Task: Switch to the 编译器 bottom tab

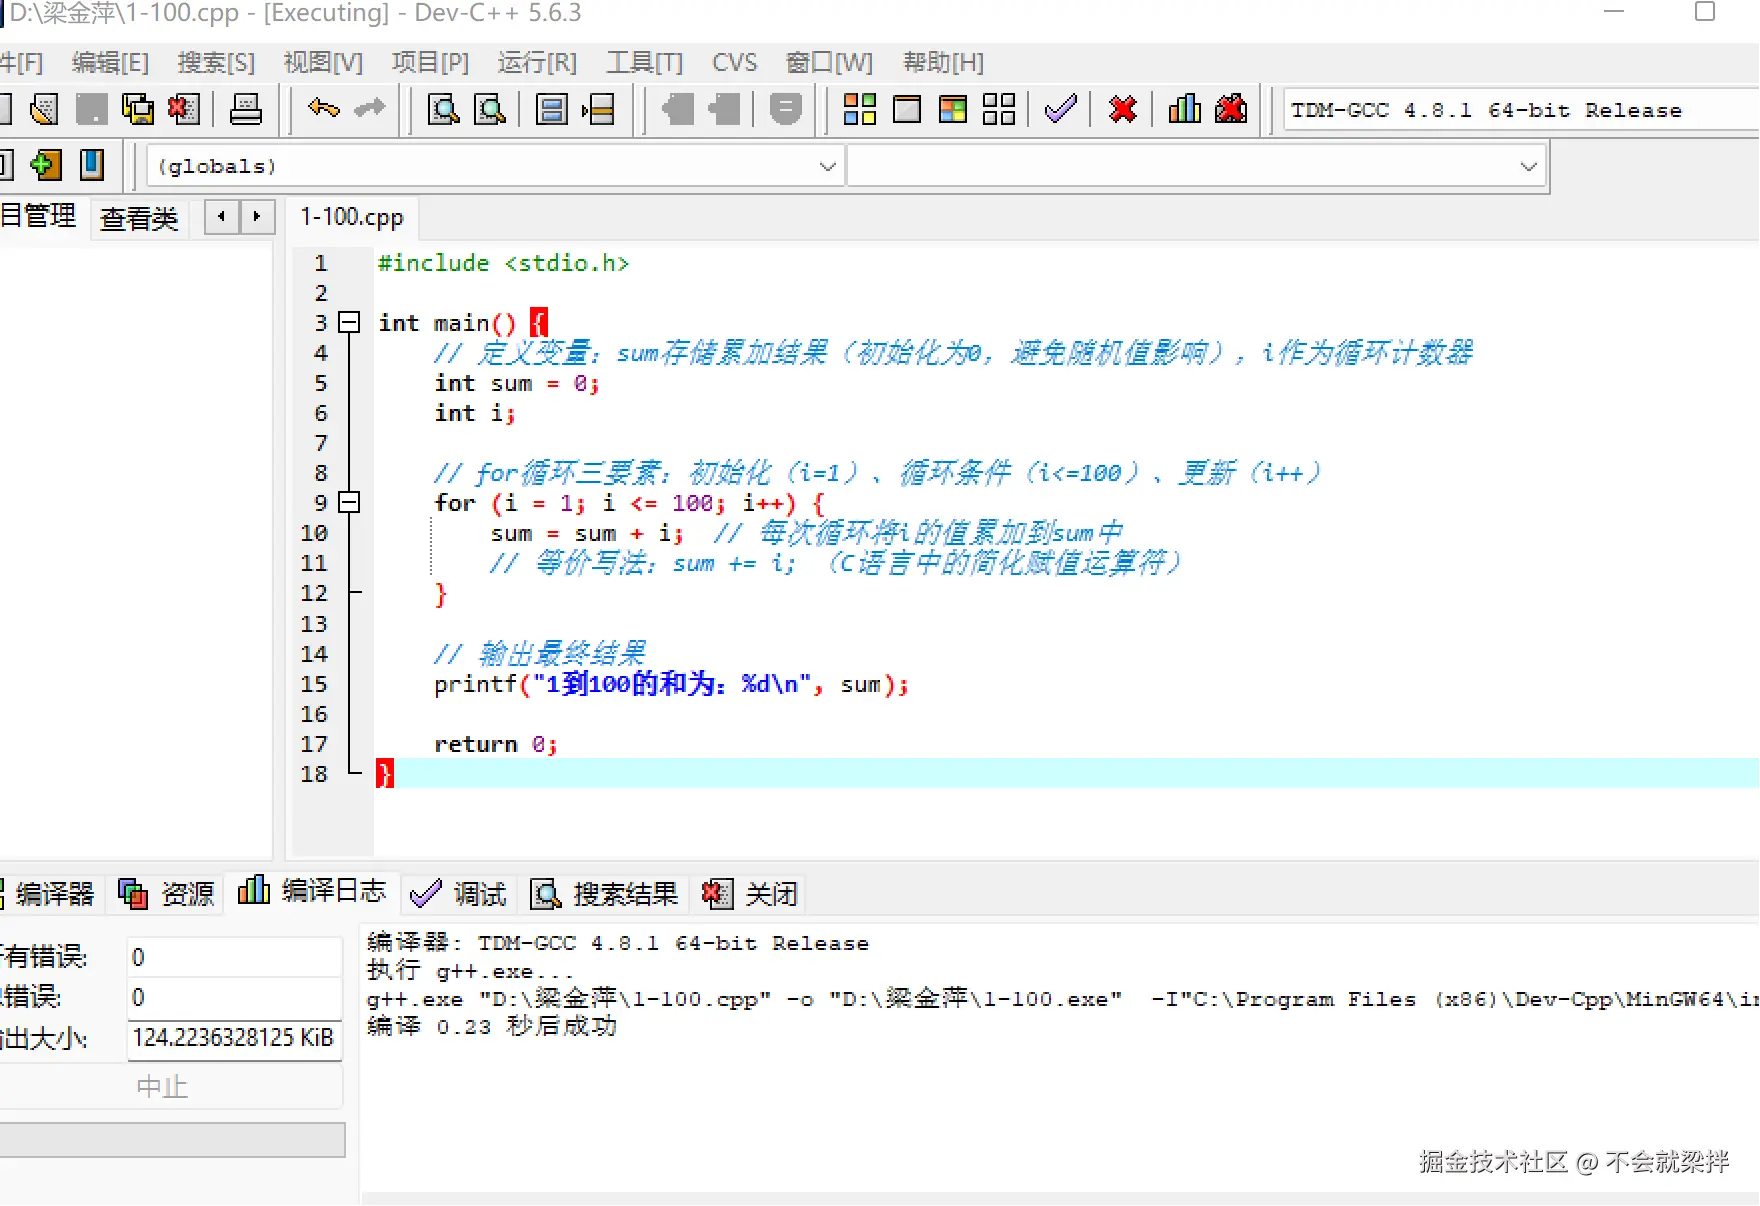Action: pyautogui.click(x=50, y=893)
